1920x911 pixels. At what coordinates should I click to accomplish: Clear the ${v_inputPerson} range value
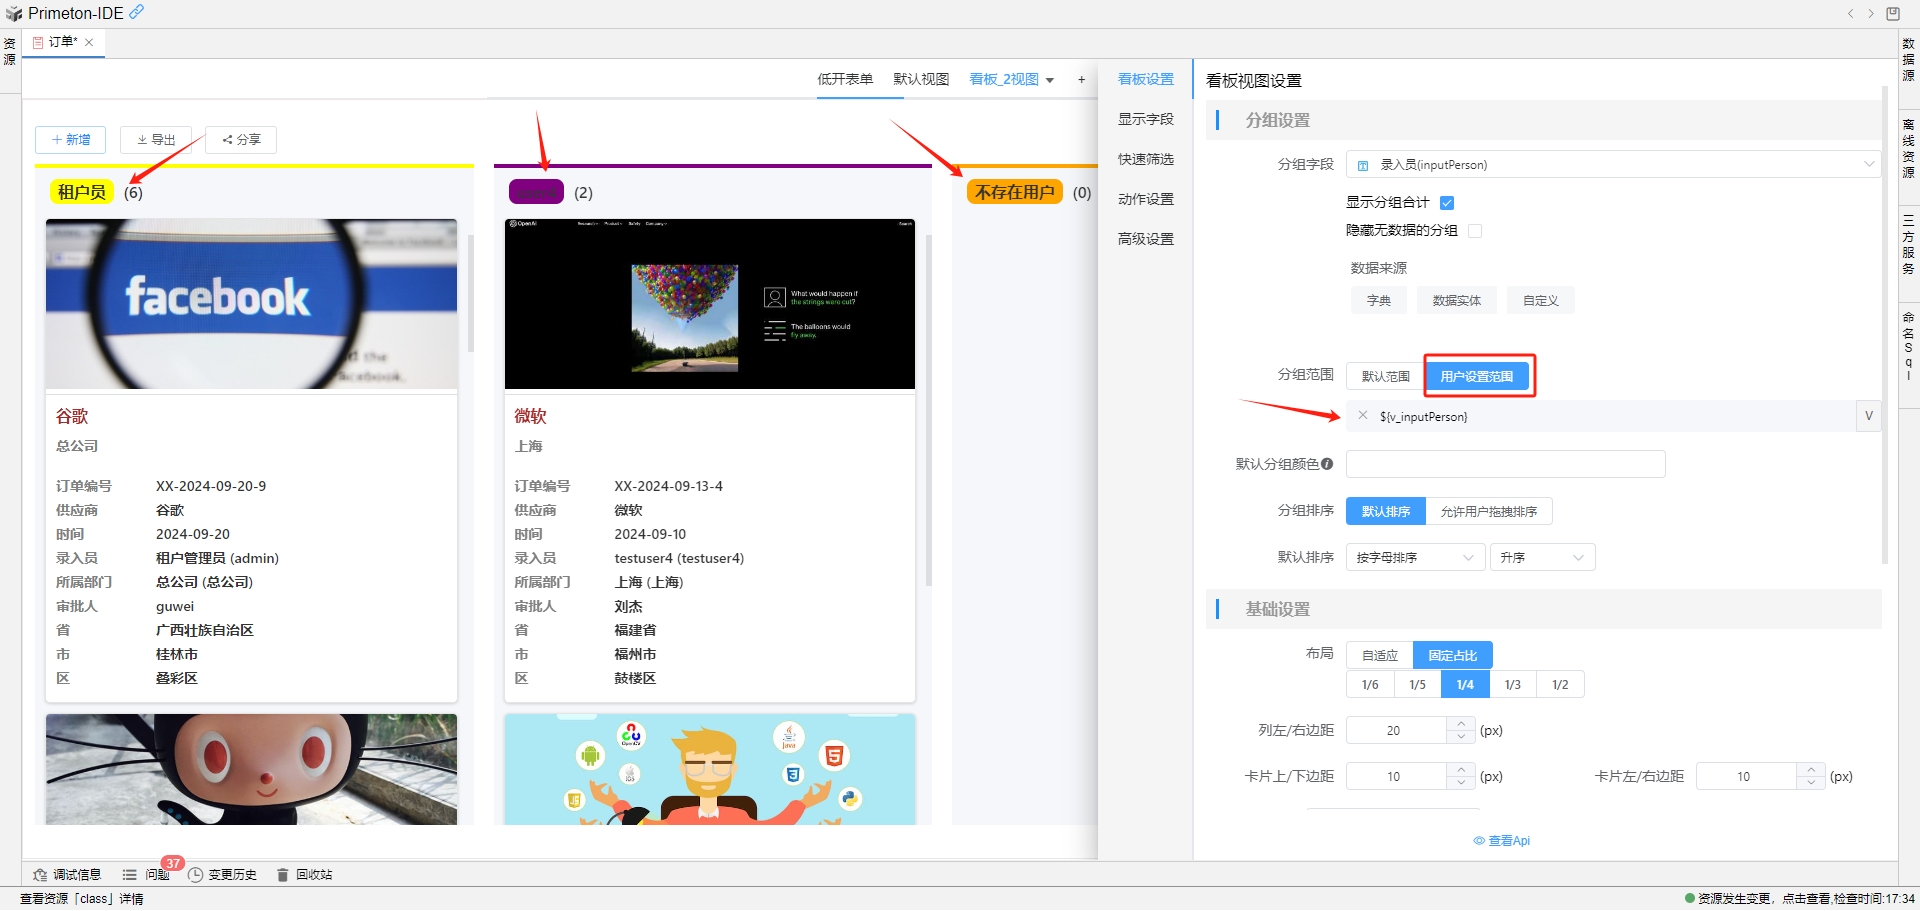1362,416
